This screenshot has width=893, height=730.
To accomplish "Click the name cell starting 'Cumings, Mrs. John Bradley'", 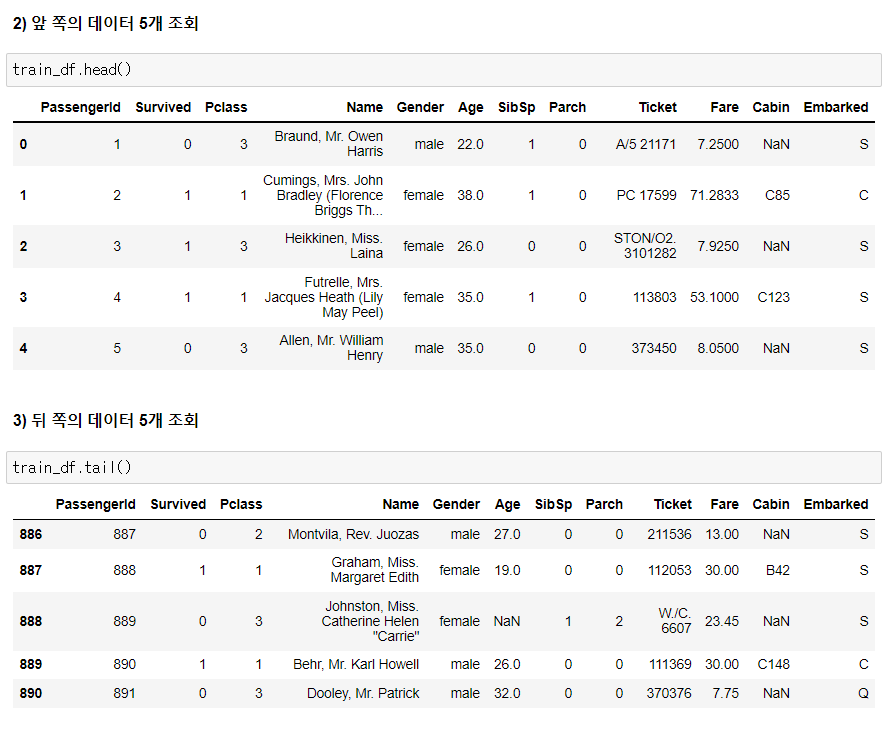I will pos(323,195).
